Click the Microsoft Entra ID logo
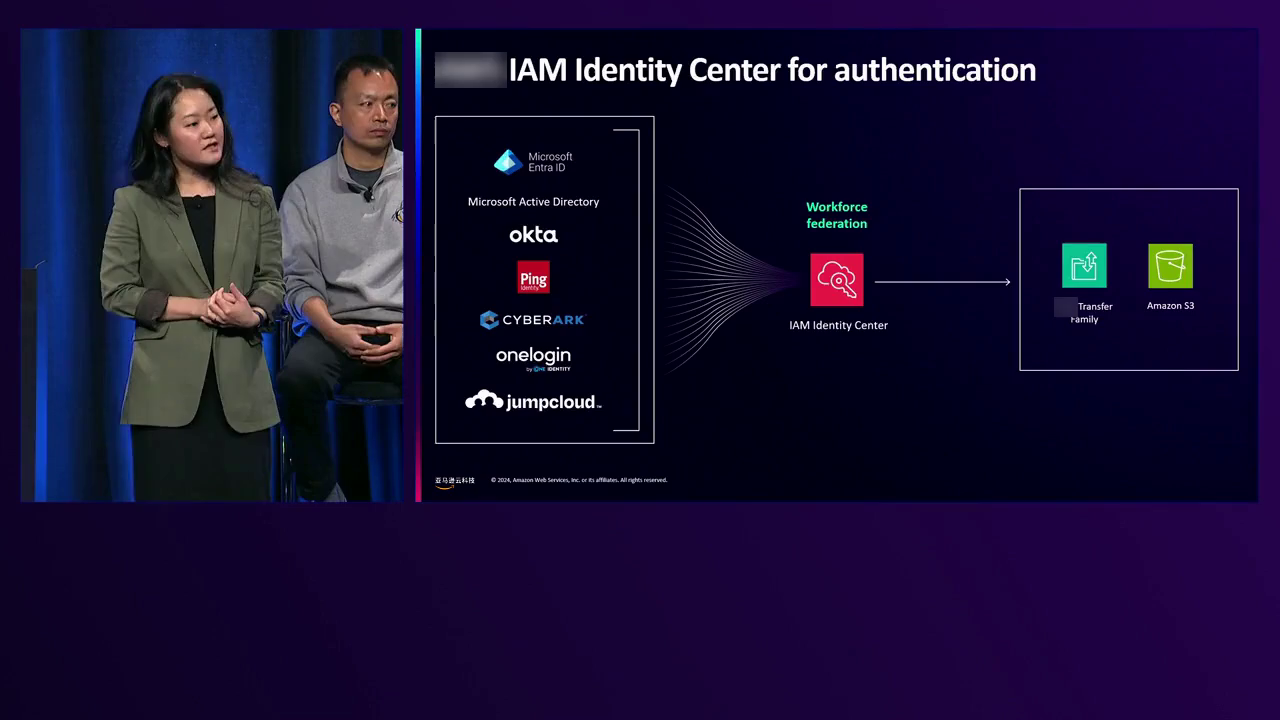This screenshot has height=720, width=1280. (x=533, y=162)
